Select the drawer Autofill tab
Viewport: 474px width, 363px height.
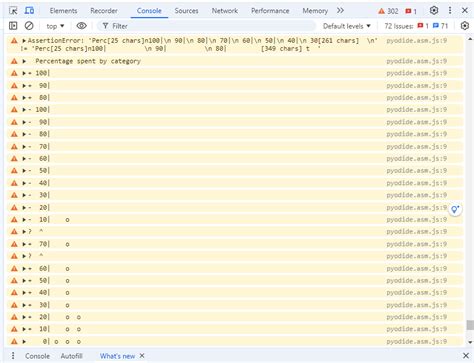pyautogui.click(x=71, y=356)
